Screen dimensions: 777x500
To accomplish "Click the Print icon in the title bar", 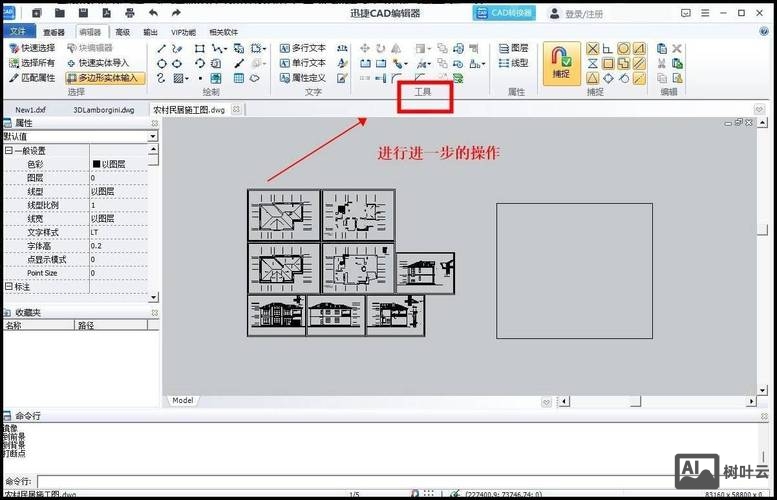I will [130, 13].
